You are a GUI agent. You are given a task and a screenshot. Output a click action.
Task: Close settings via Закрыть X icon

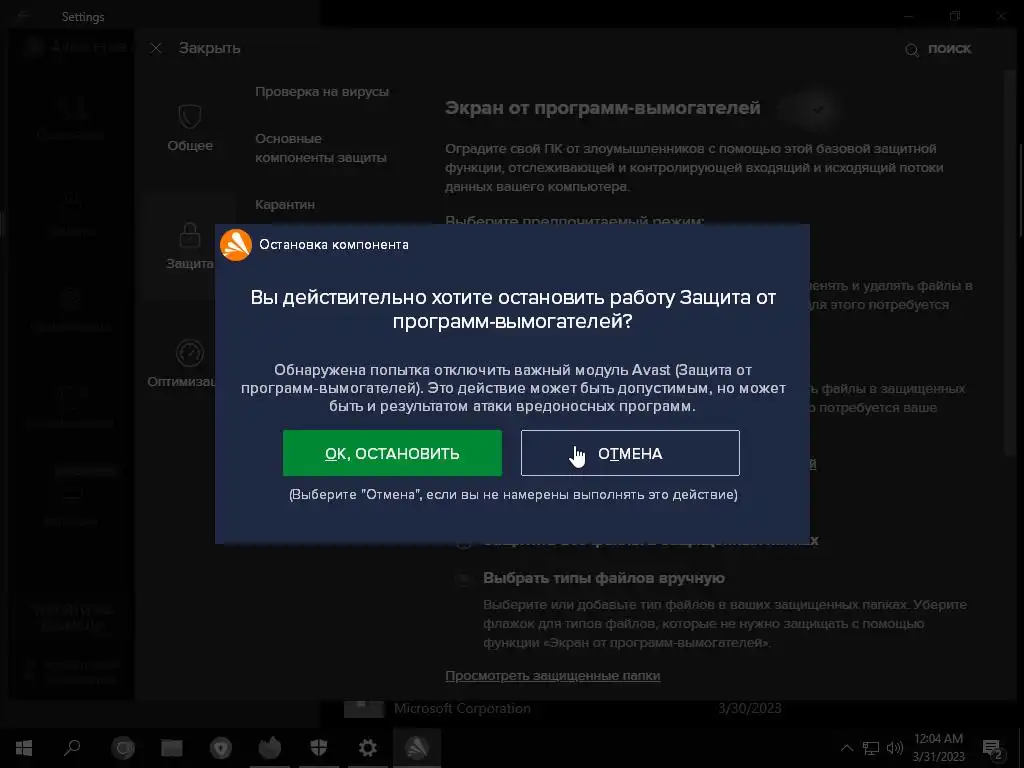coord(156,48)
